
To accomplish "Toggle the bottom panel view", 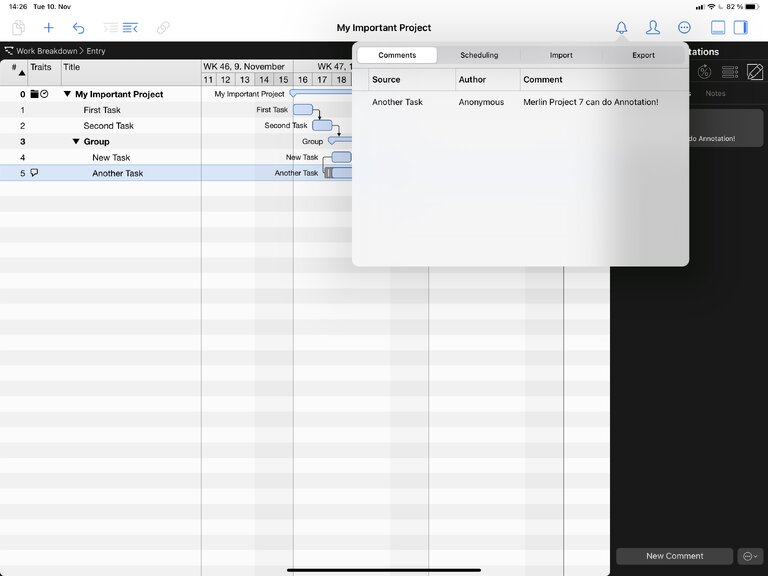I will point(717,28).
